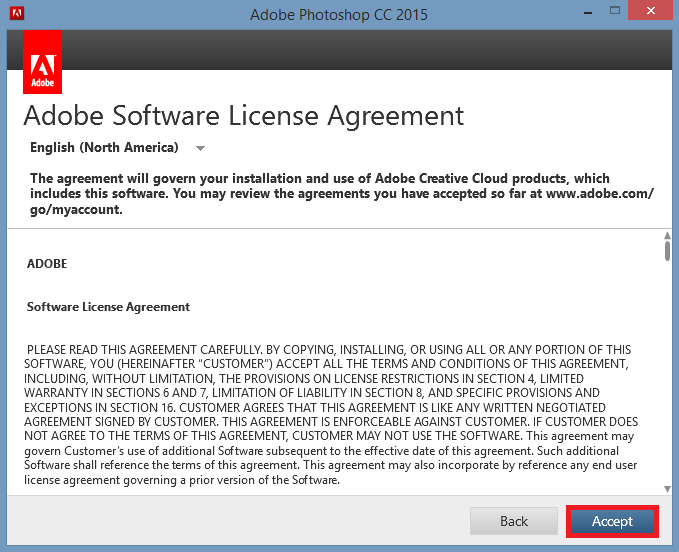Click the bold 'Software License Agreement' subheading
This screenshot has height=552, width=679.
[x=108, y=307]
